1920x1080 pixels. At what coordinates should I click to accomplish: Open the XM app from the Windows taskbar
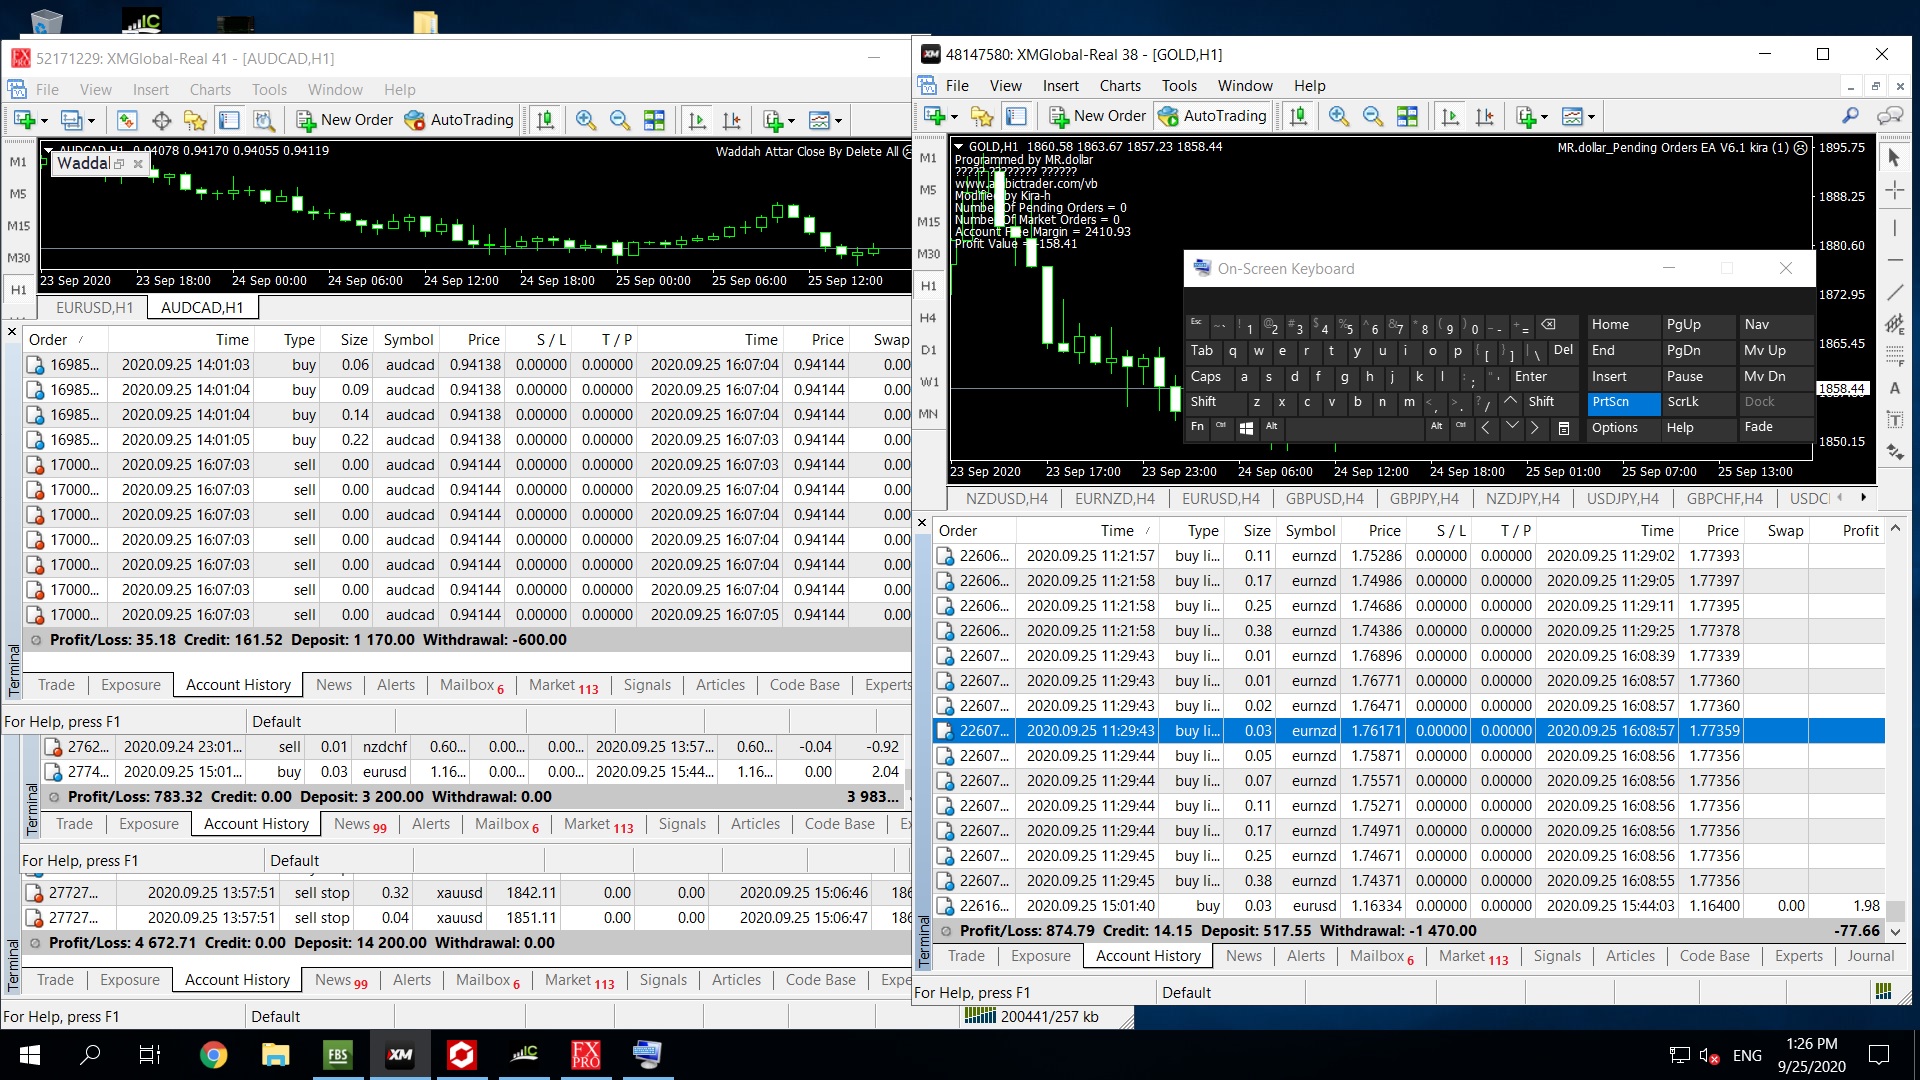pyautogui.click(x=400, y=1054)
